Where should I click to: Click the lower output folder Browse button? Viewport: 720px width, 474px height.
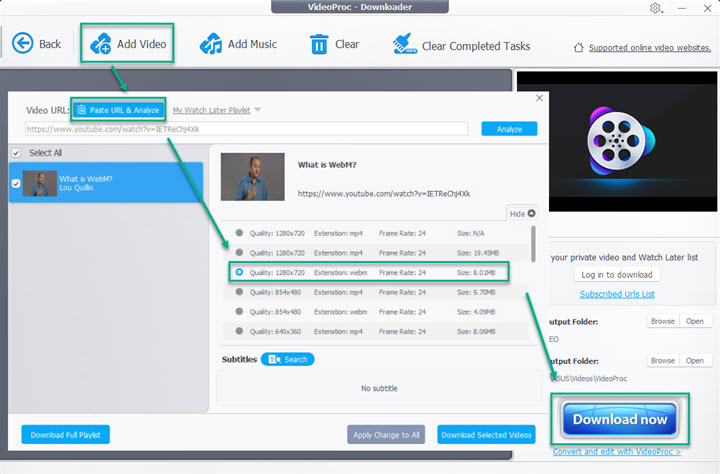(x=663, y=361)
